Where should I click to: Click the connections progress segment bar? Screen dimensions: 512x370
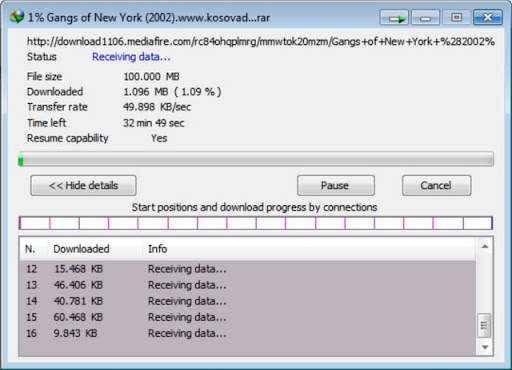(x=256, y=223)
